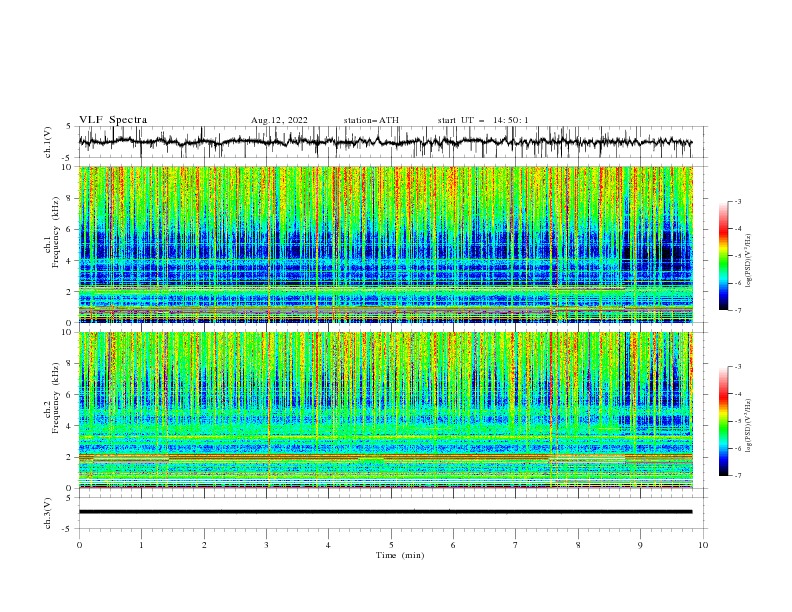
Task: Click the "5" tick on the Time axis
Action: pyautogui.click(x=391, y=545)
